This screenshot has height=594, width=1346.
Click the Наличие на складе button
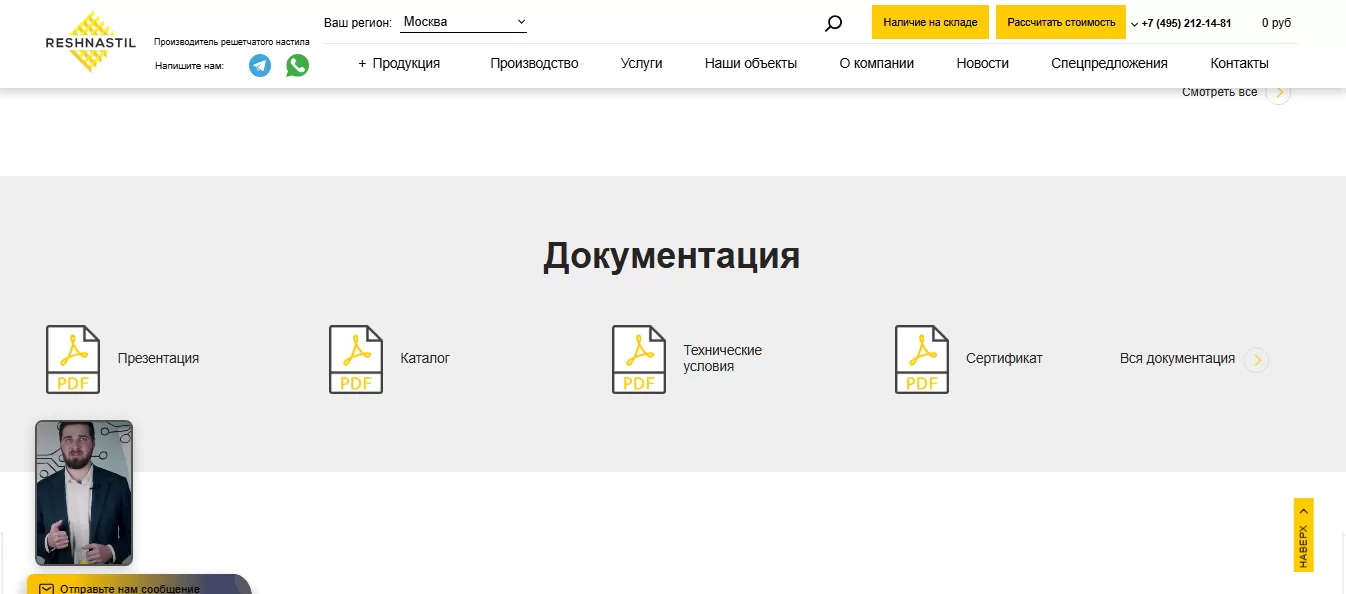[930, 22]
